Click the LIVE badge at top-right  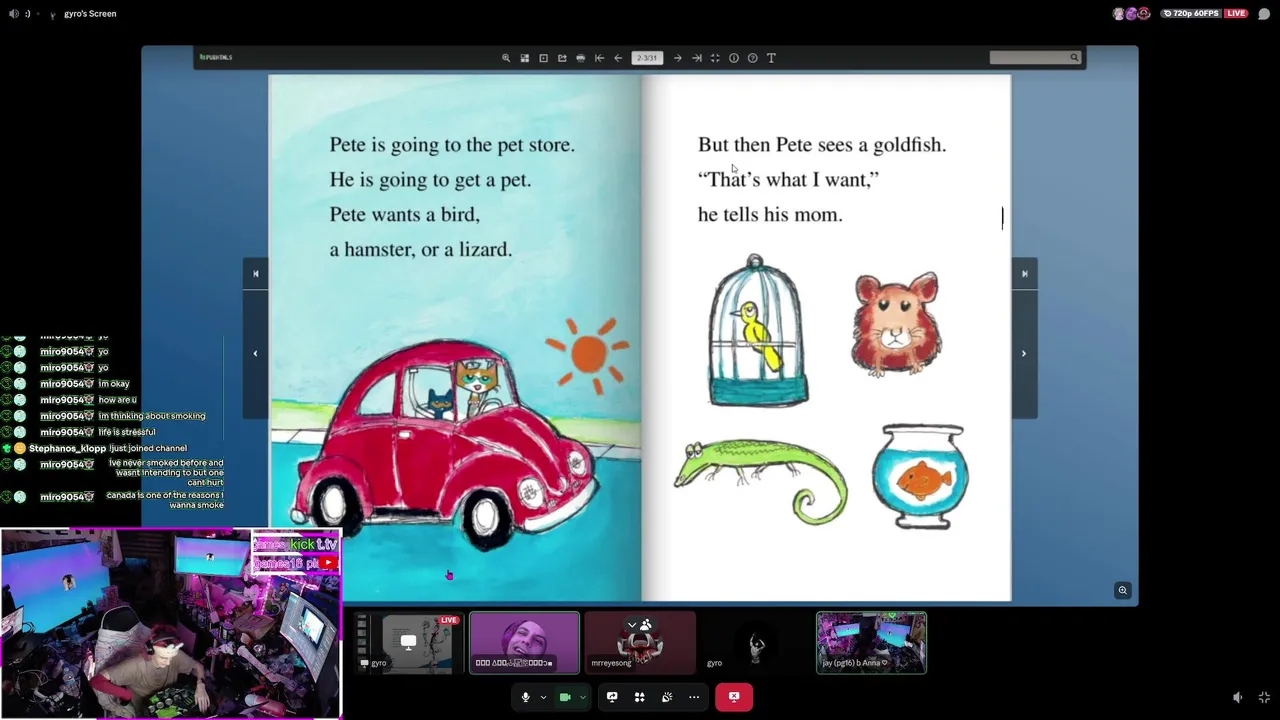(1236, 14)
